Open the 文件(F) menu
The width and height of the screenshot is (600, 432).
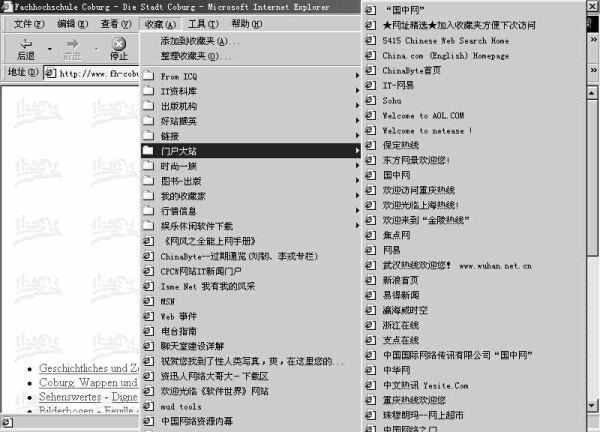coord(29,24)
